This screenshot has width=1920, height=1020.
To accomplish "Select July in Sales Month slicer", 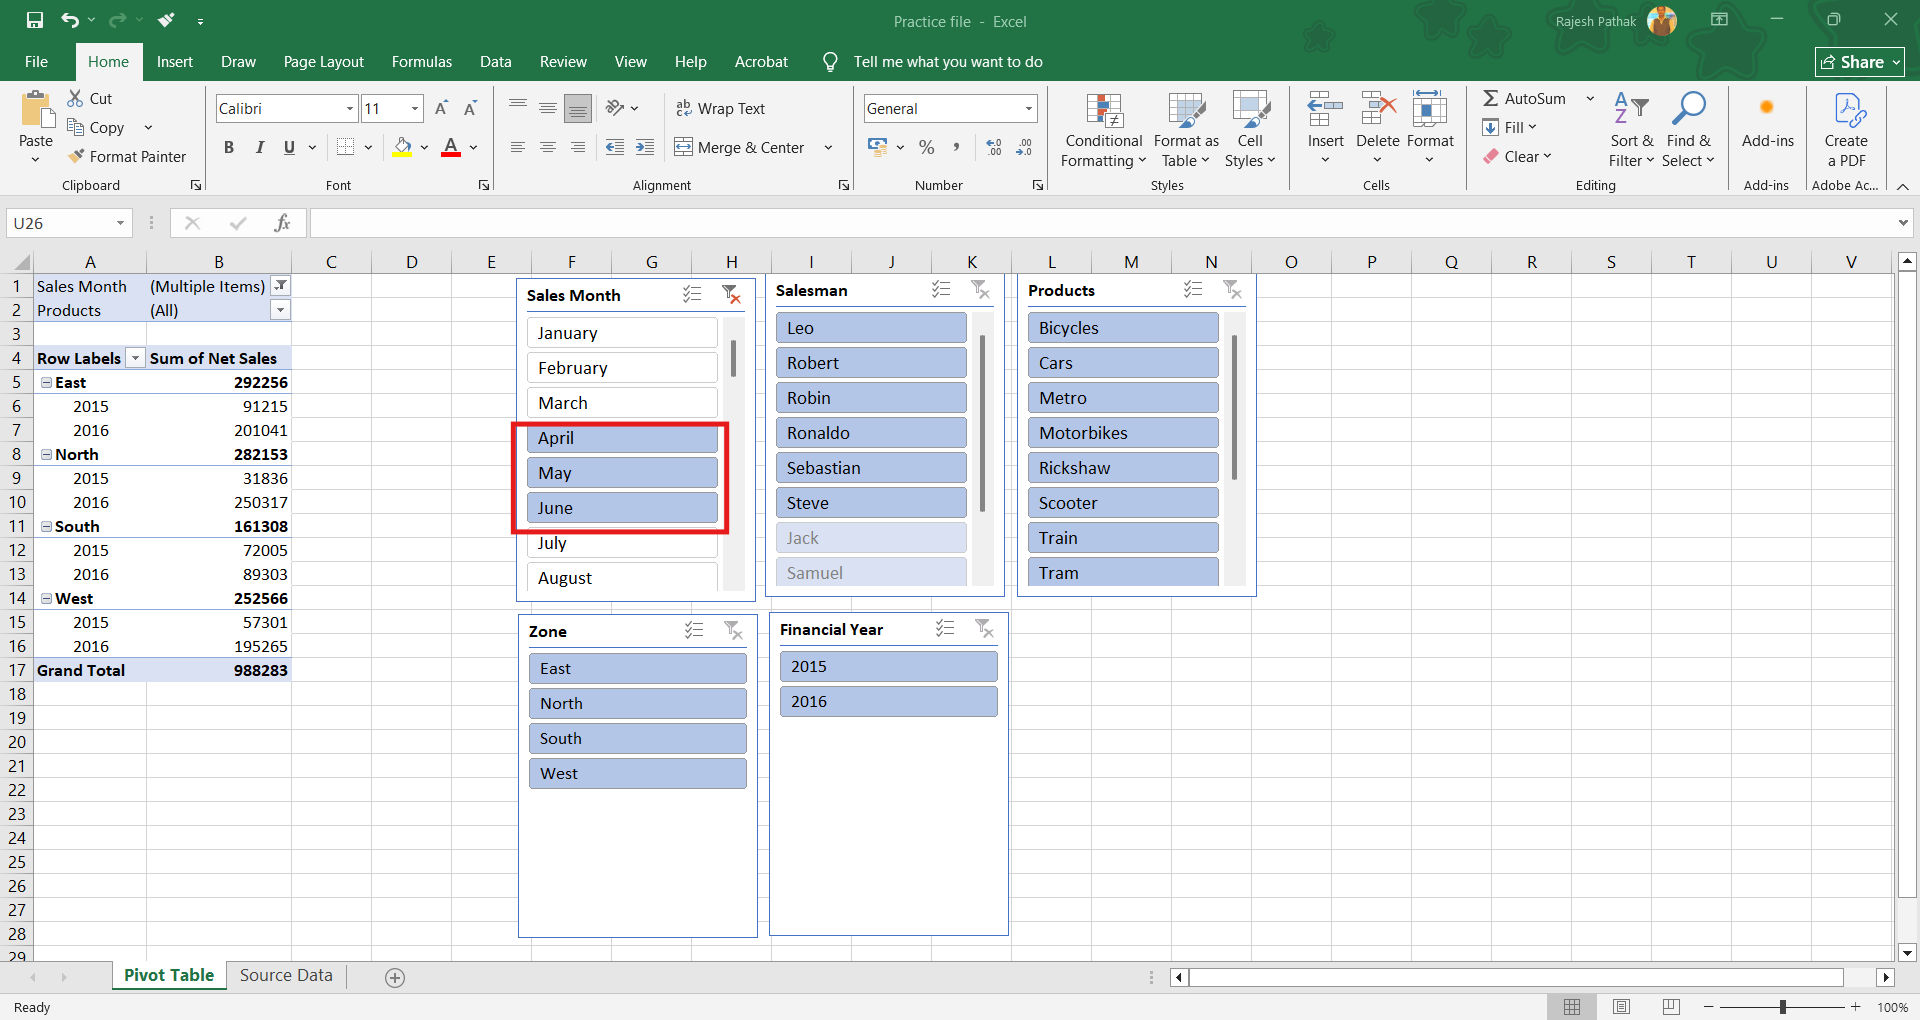I will click(x=621, y=544).
